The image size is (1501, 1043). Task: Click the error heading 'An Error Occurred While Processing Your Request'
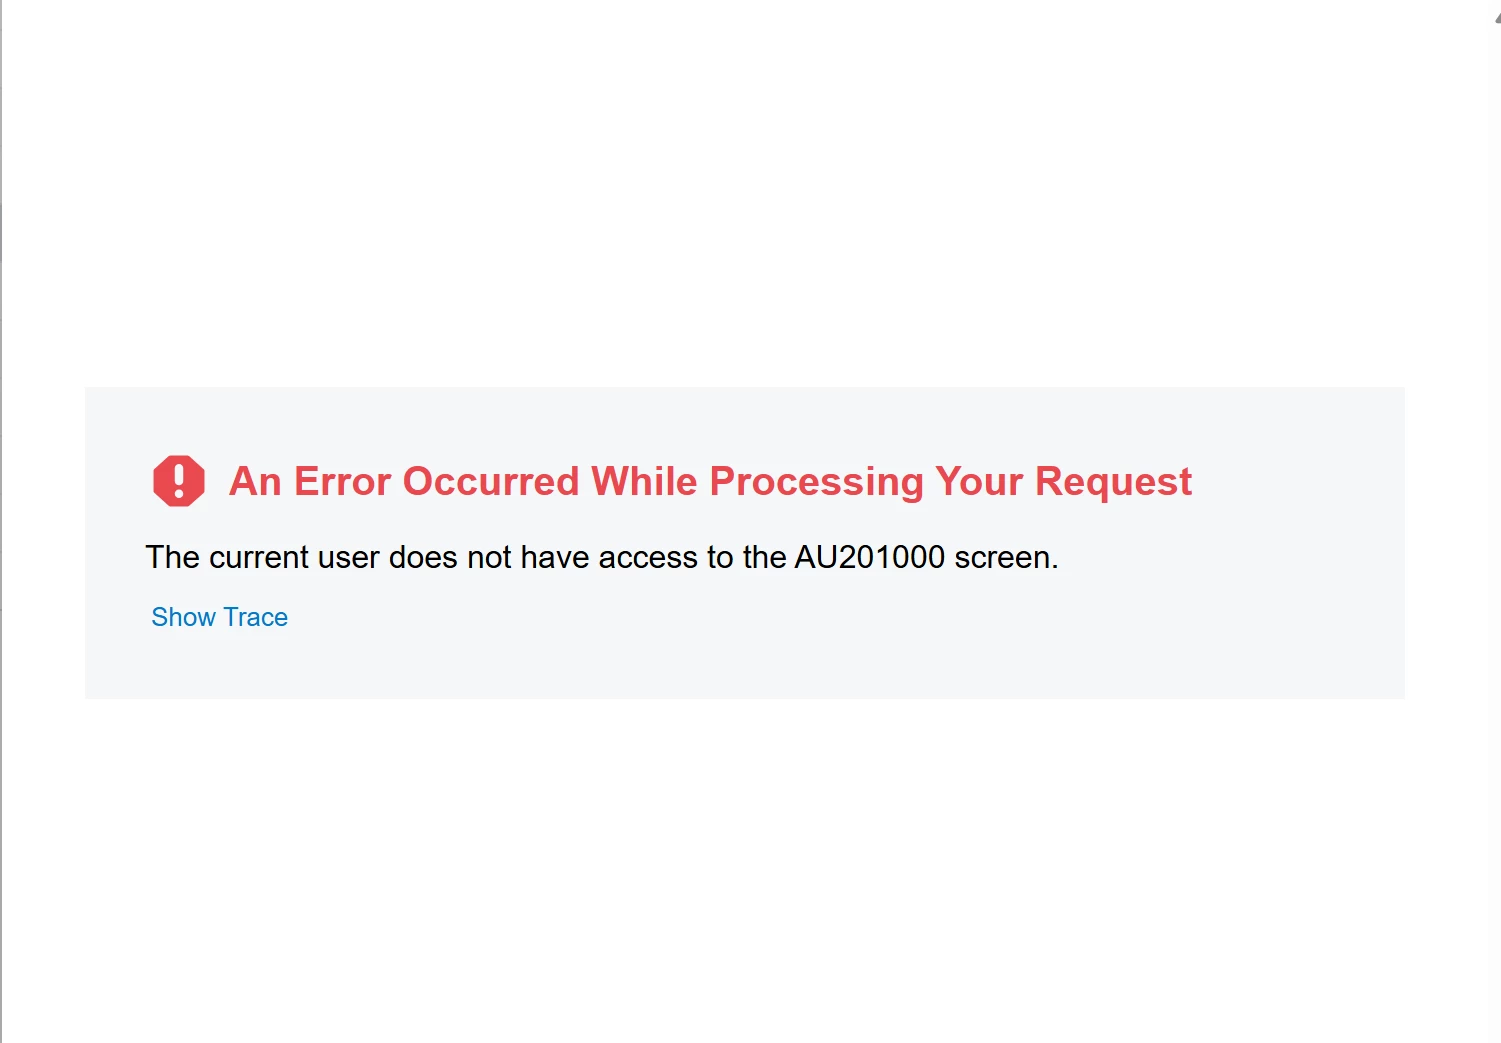710,482
